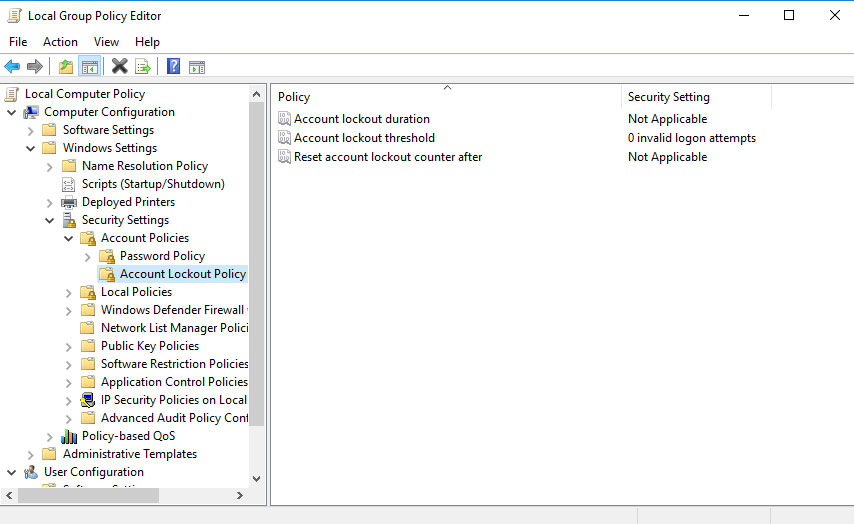854x524 pixels.
Task: Open the View menu
Action: pos(106,42)
